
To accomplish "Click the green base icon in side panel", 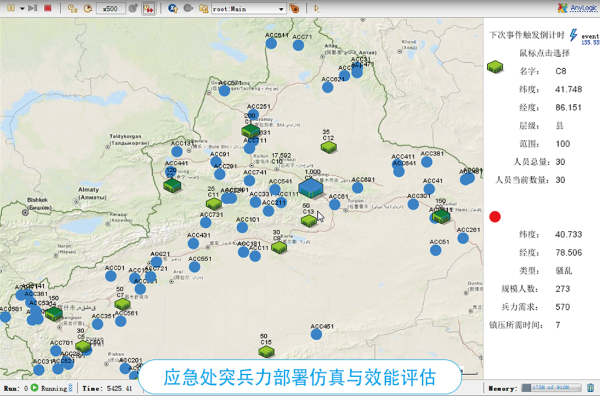I will click(x=495, y=67).
